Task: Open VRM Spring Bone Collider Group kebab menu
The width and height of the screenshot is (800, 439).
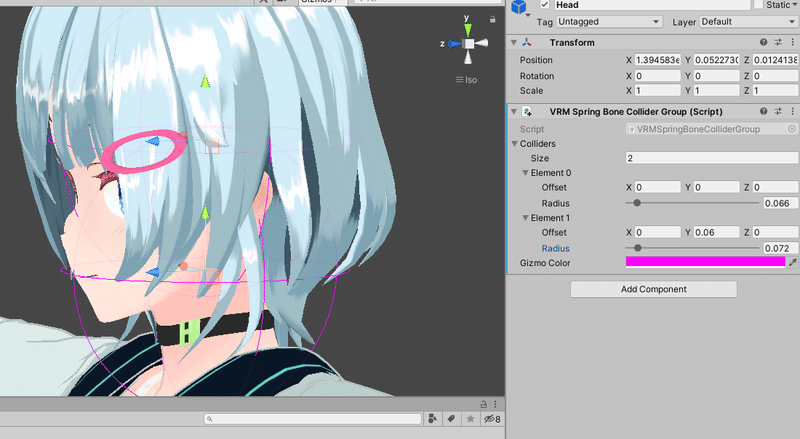Action: pos(792,111)
